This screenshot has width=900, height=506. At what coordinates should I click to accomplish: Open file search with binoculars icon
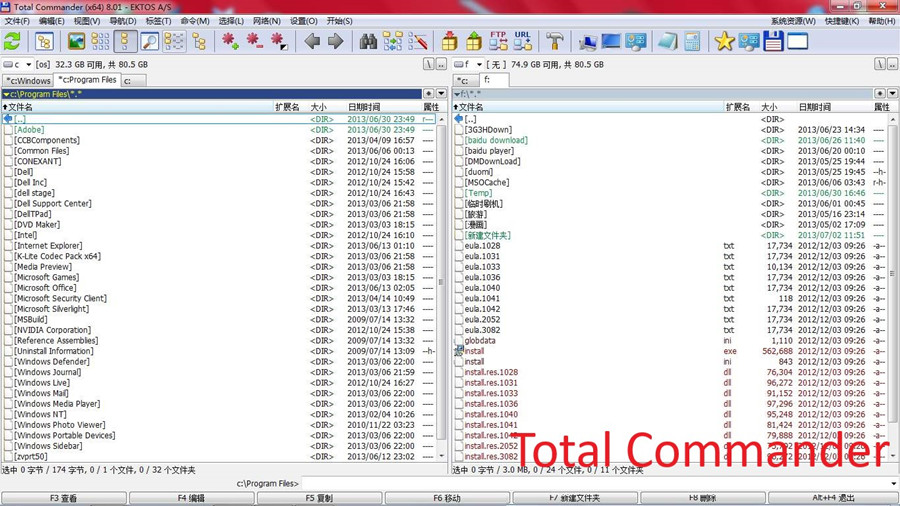[368, 41]
